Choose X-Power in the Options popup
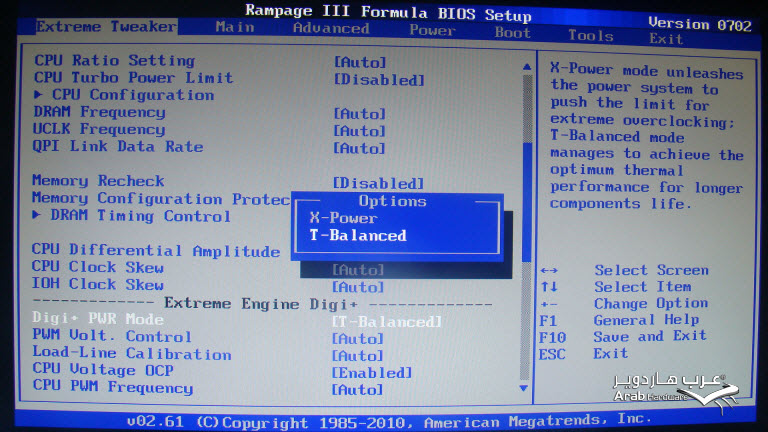This screenshot has width=768, height=432. tap(343, 218)
